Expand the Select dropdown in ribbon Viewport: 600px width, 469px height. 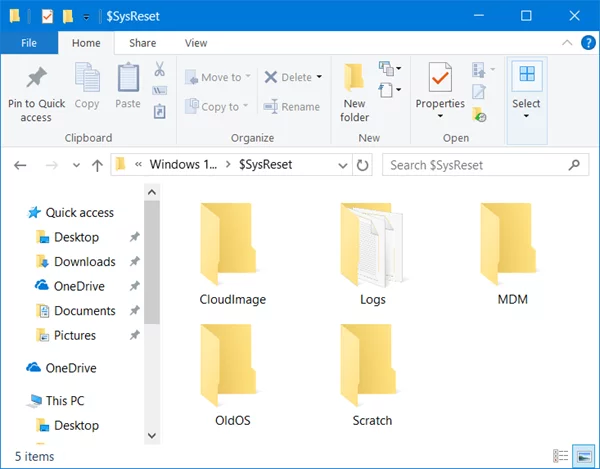click(526, 117)
